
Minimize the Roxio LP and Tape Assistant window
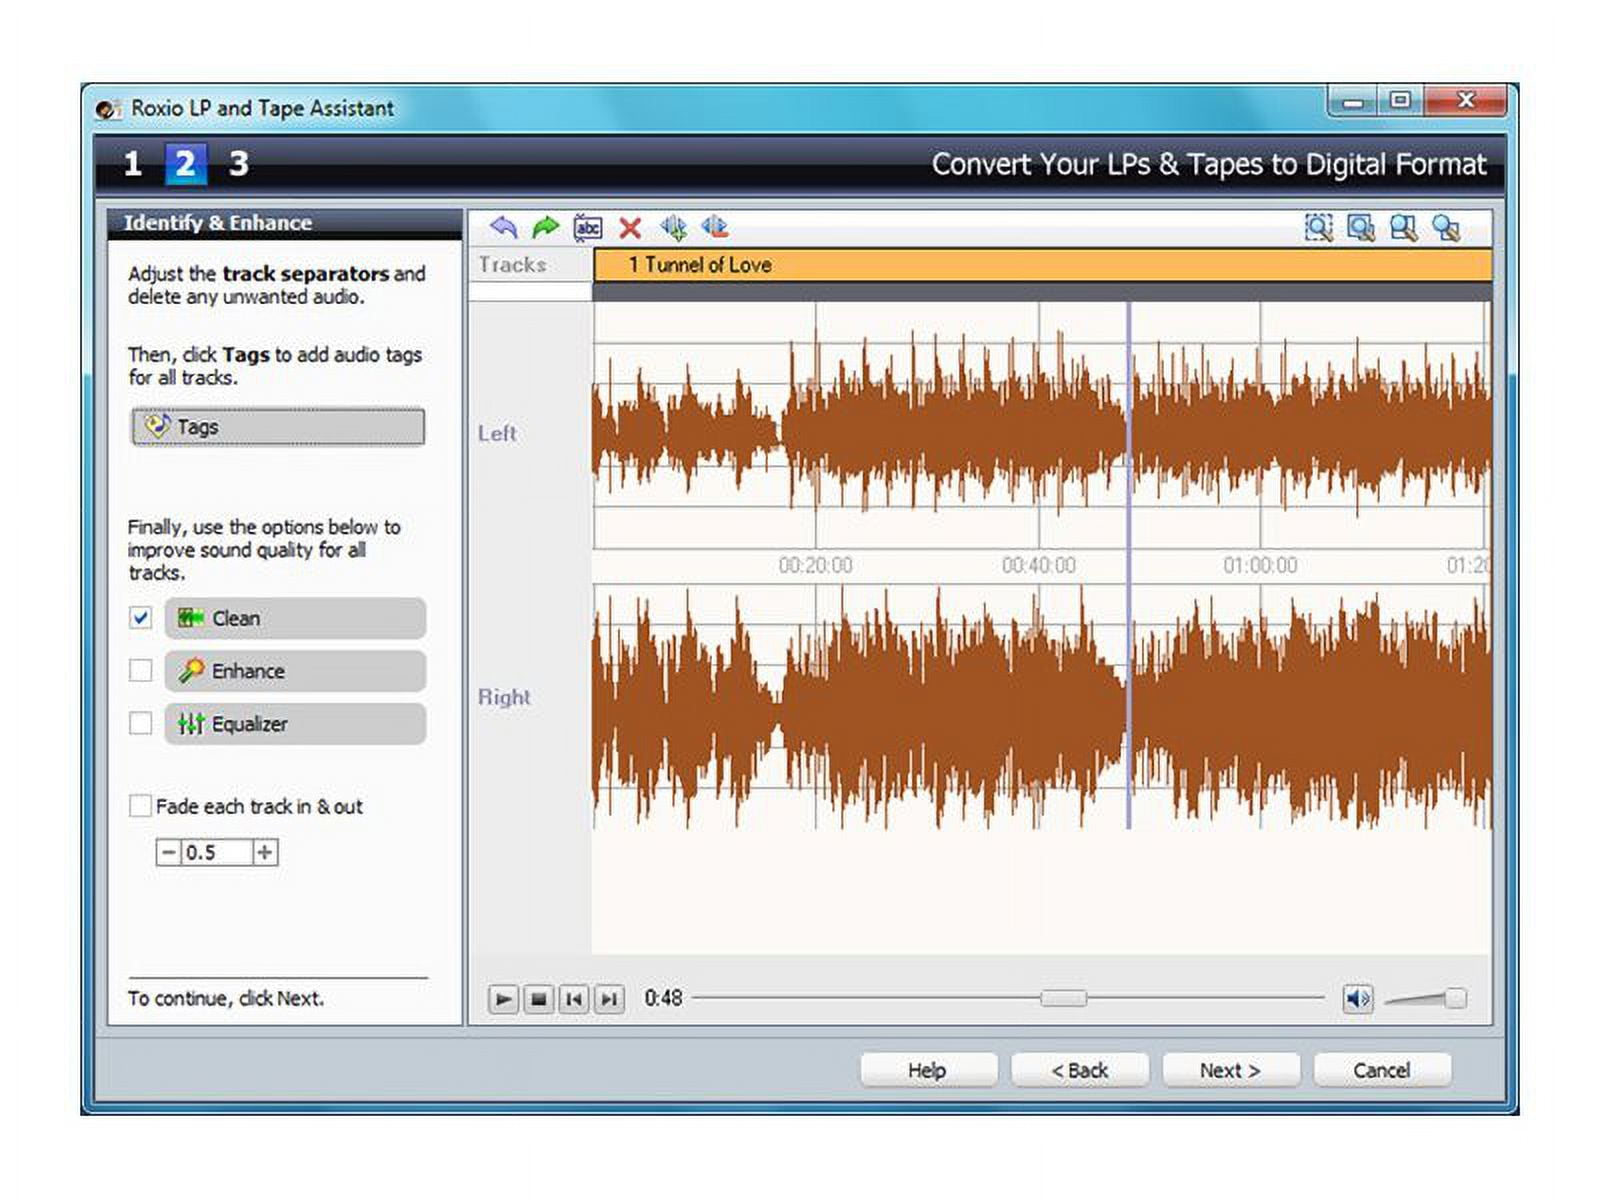[x=1352, y=101]
